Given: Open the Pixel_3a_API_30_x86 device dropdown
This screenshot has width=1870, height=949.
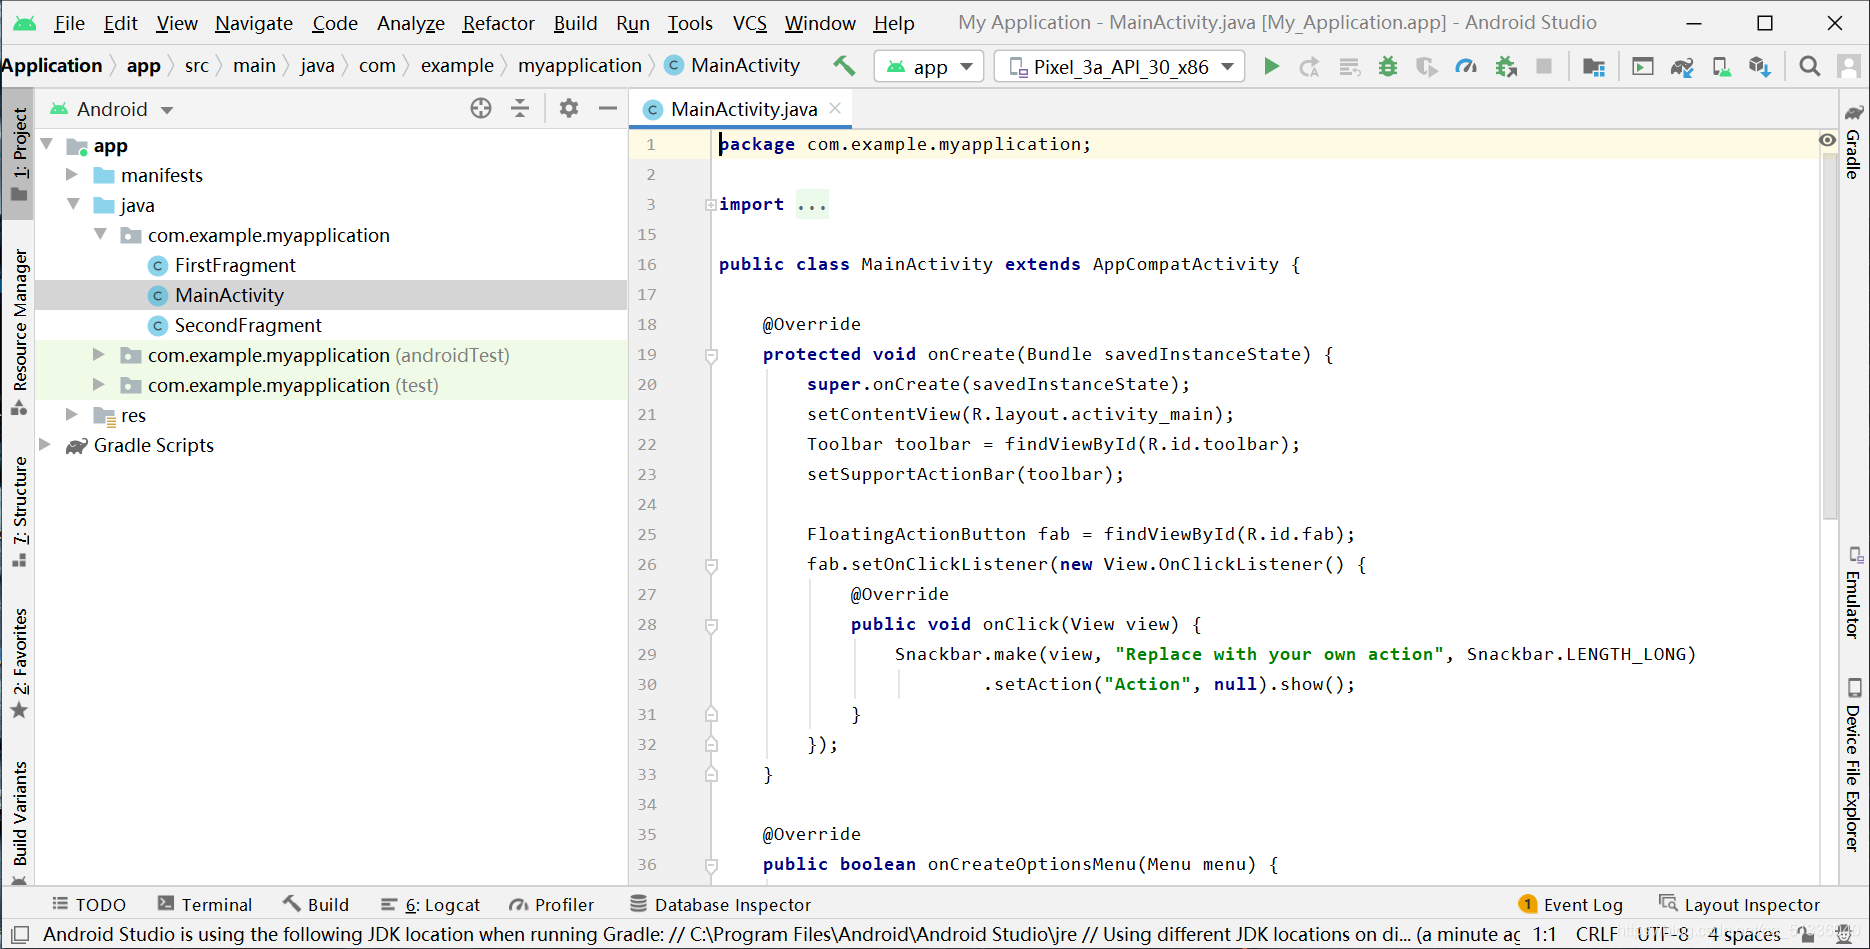Looking at the screenshot, I should click(1119, 66).
